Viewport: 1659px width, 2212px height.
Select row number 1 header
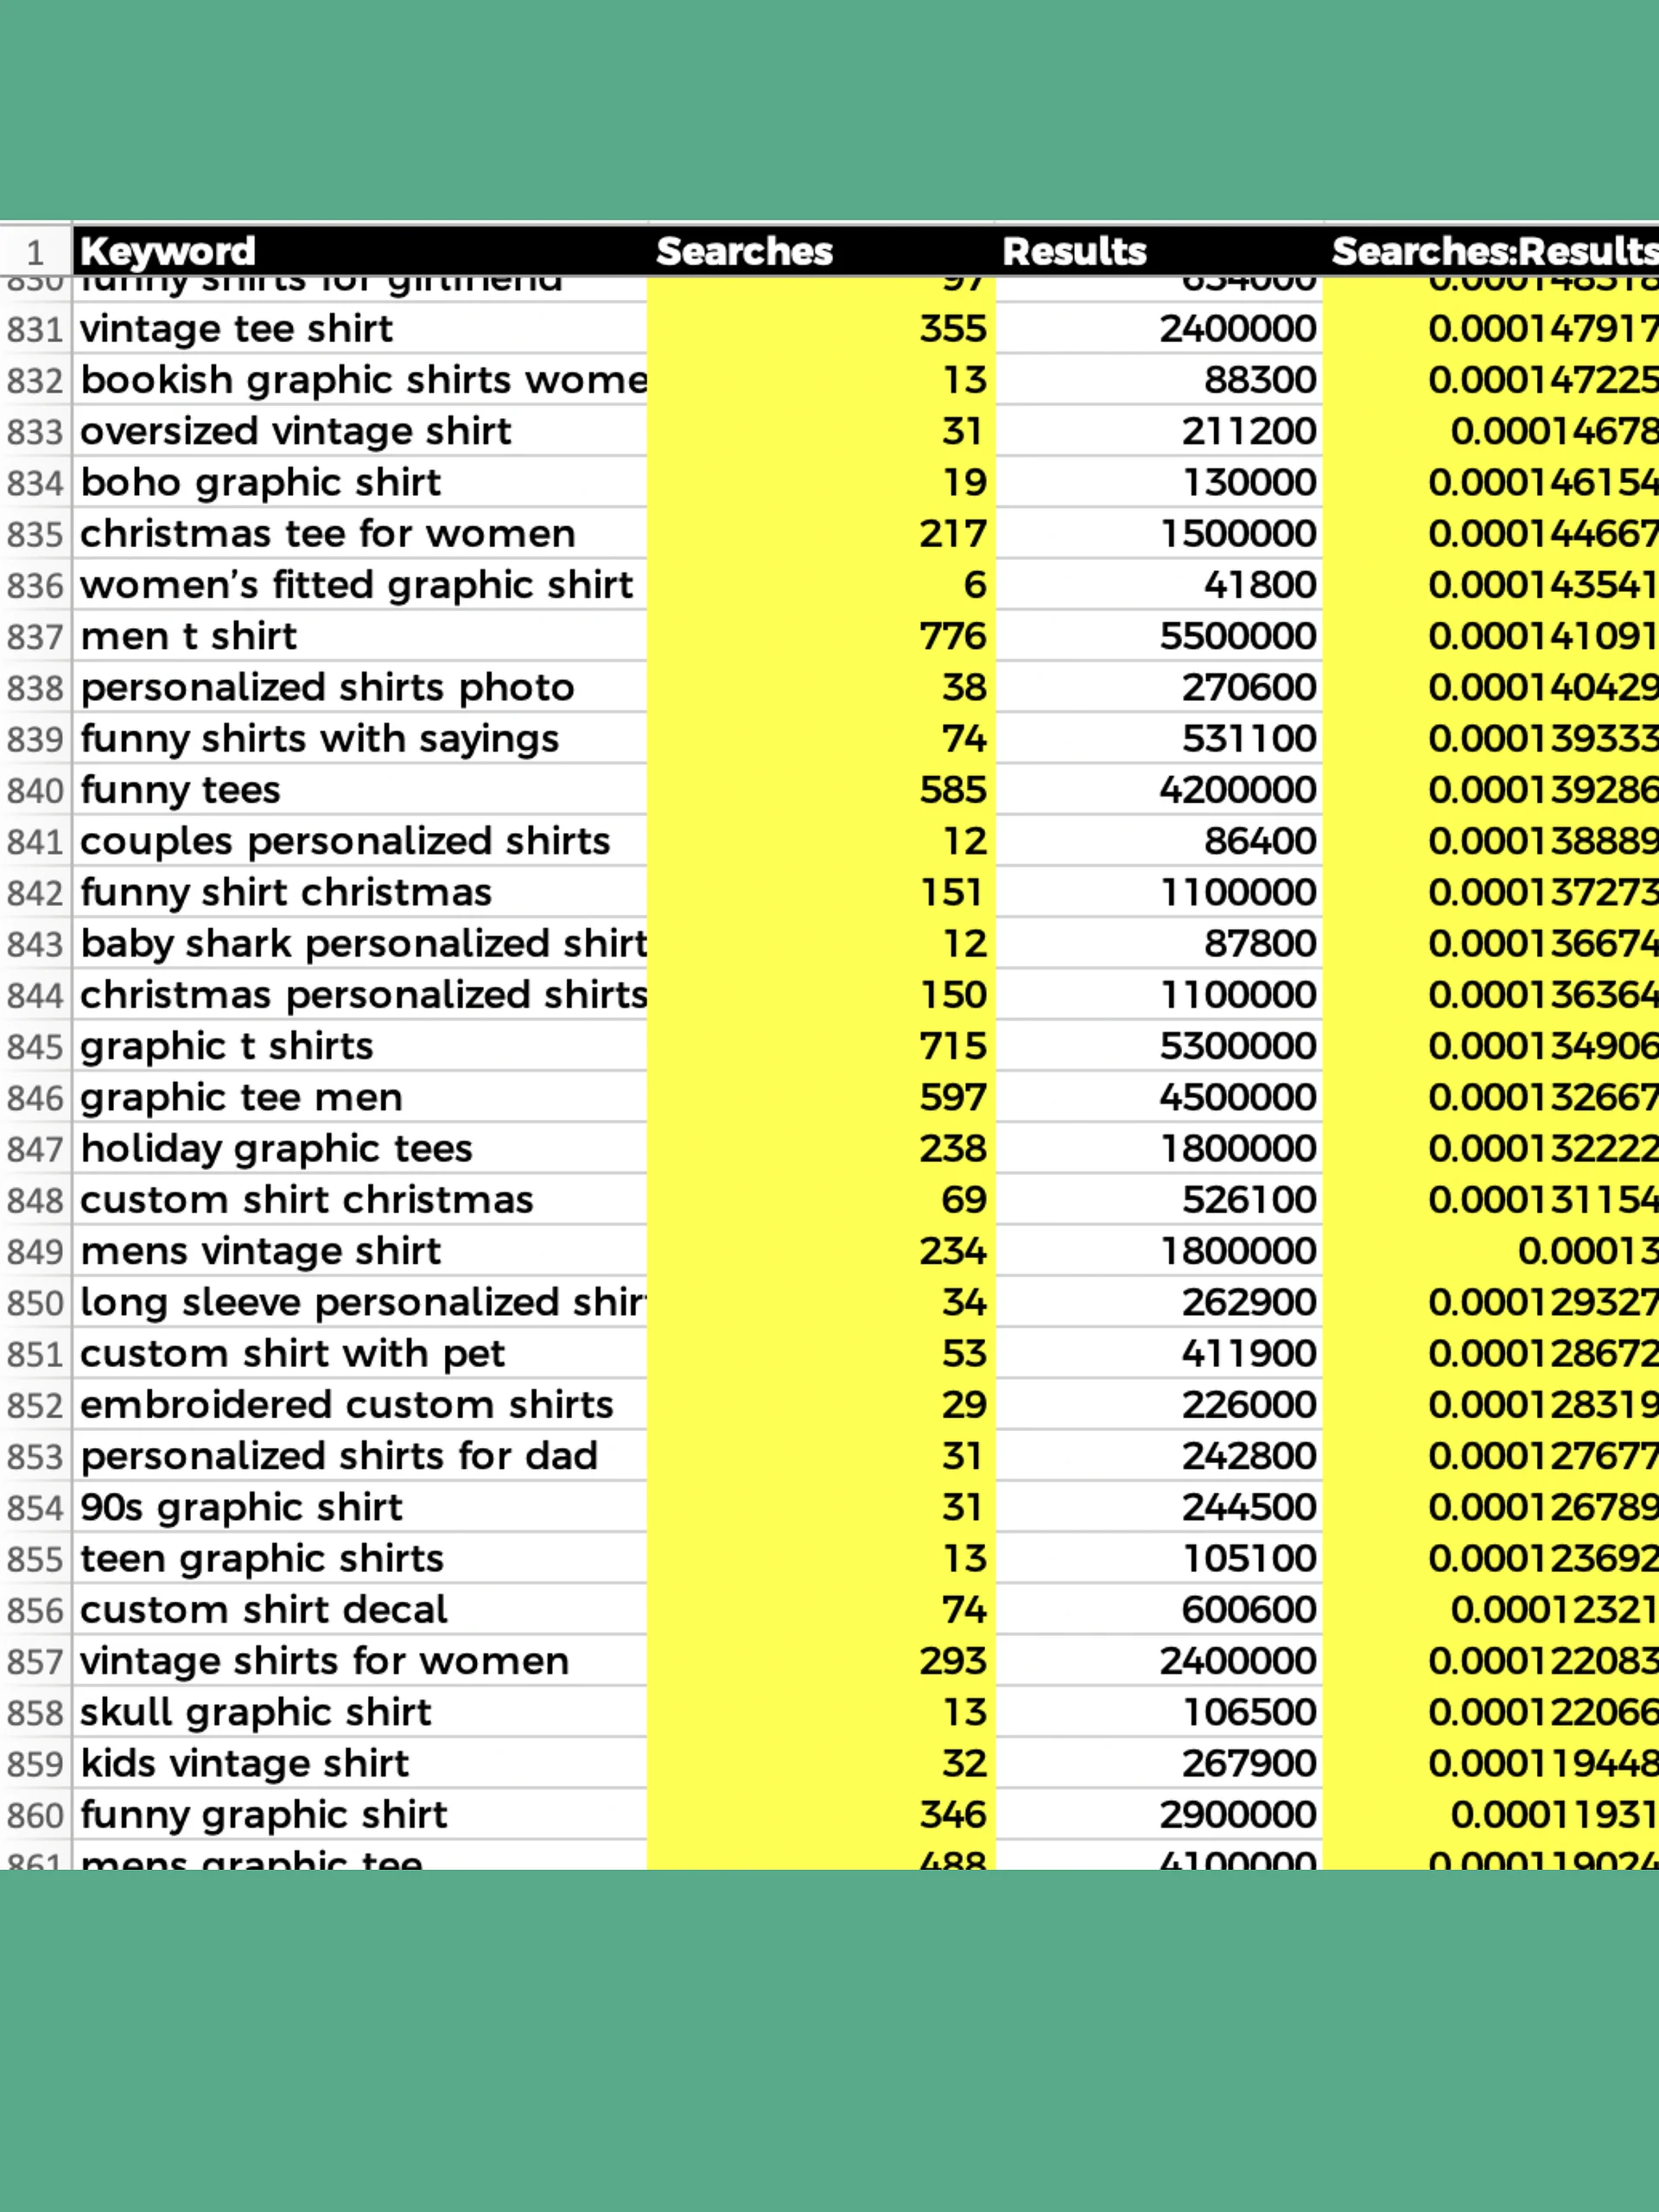click(x=36, y=251)
